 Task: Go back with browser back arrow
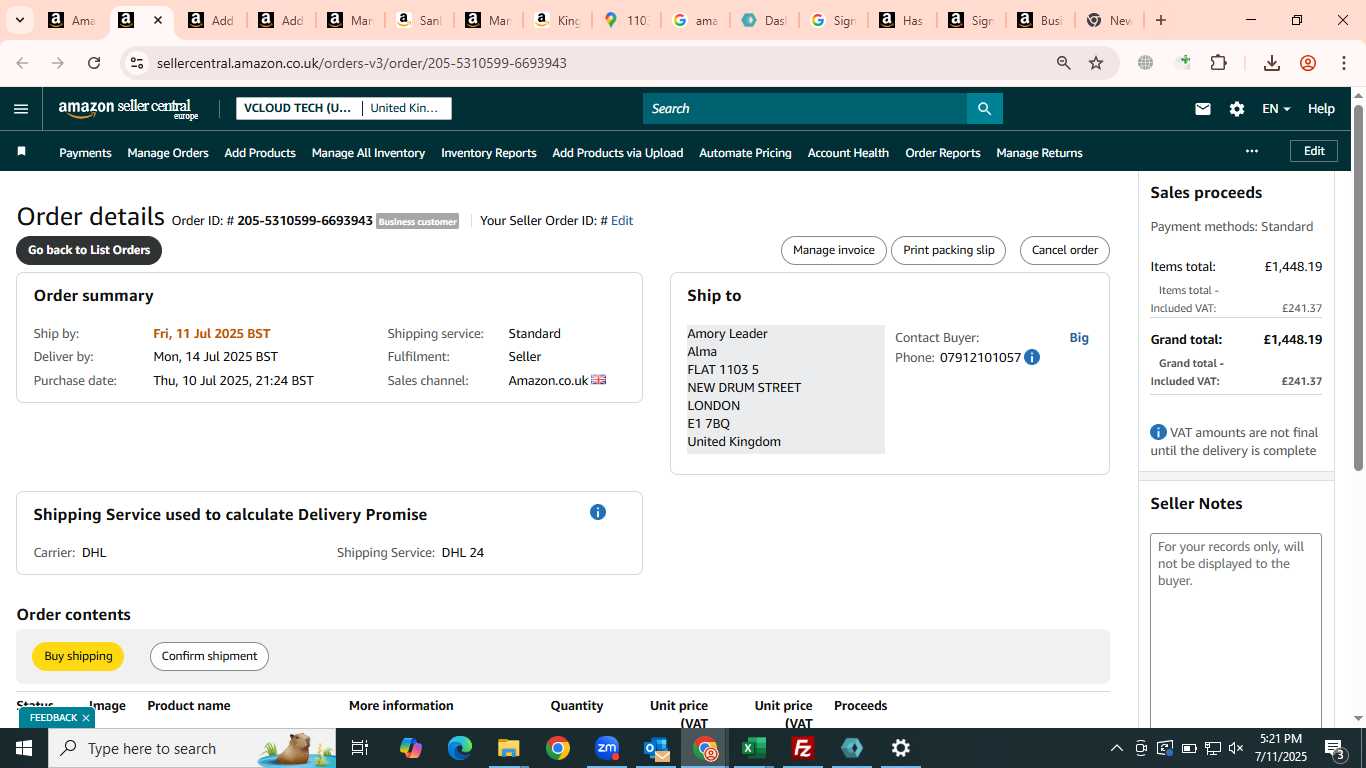pos(22,63)
